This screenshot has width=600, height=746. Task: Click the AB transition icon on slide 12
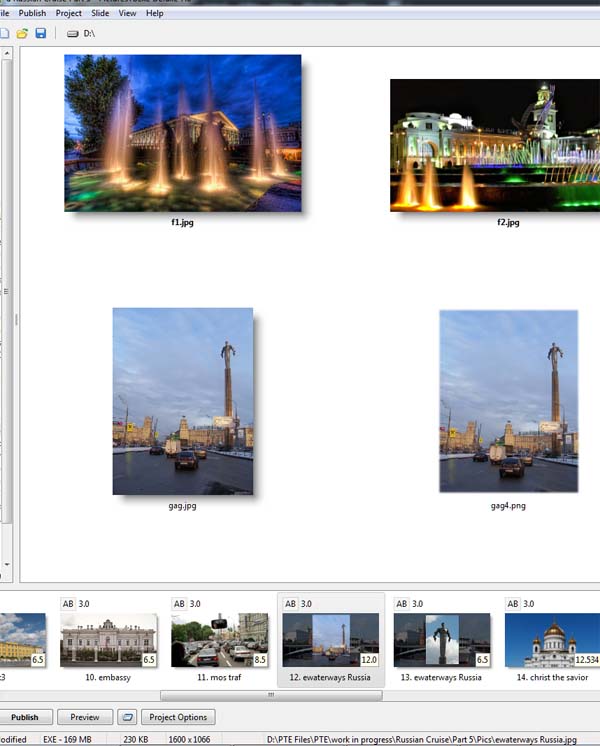290,604
